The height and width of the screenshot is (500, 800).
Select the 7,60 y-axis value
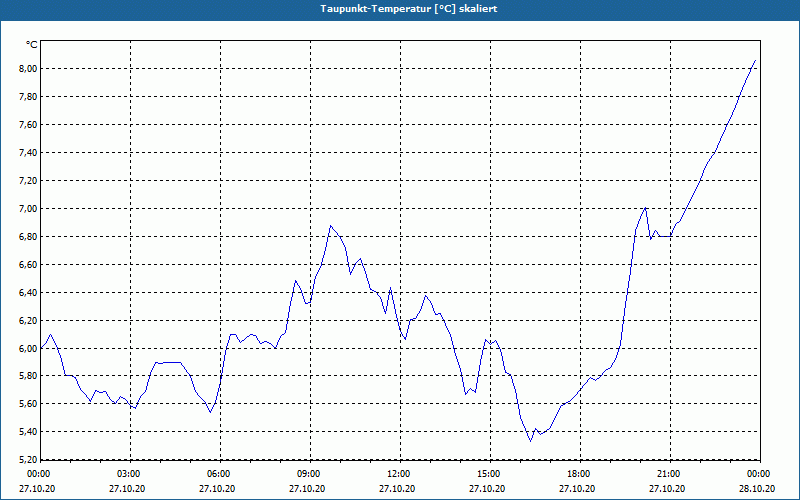tap(29, 125)
